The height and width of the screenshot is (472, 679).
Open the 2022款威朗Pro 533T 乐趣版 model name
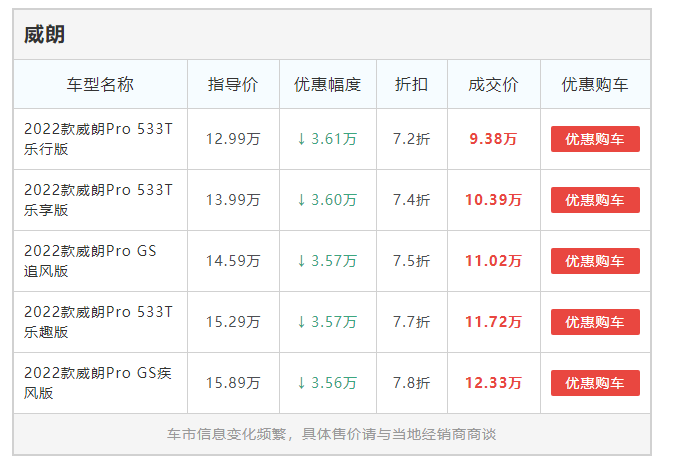pos(98,322)
